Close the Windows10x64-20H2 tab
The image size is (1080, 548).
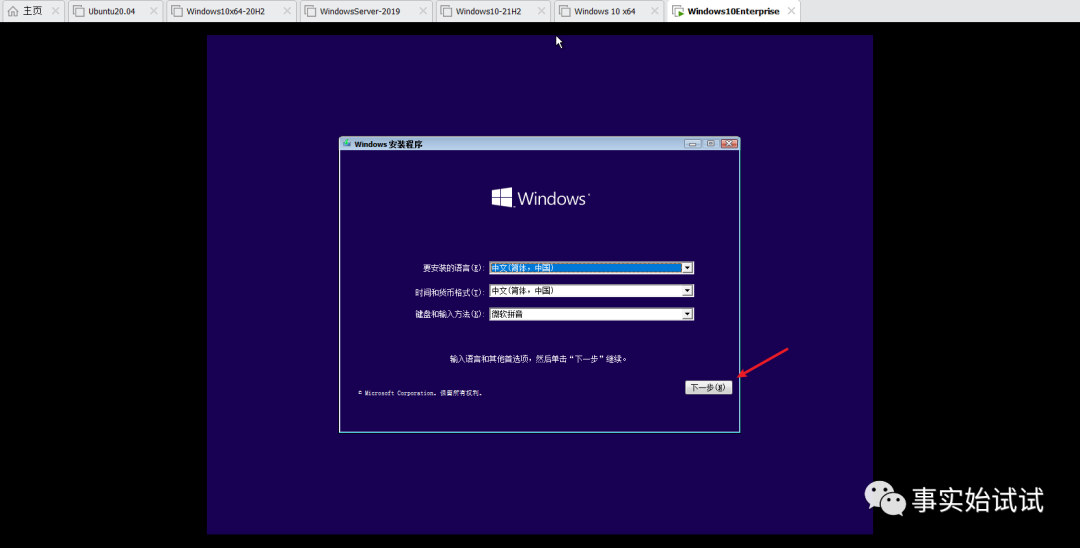tap(287, 11)
